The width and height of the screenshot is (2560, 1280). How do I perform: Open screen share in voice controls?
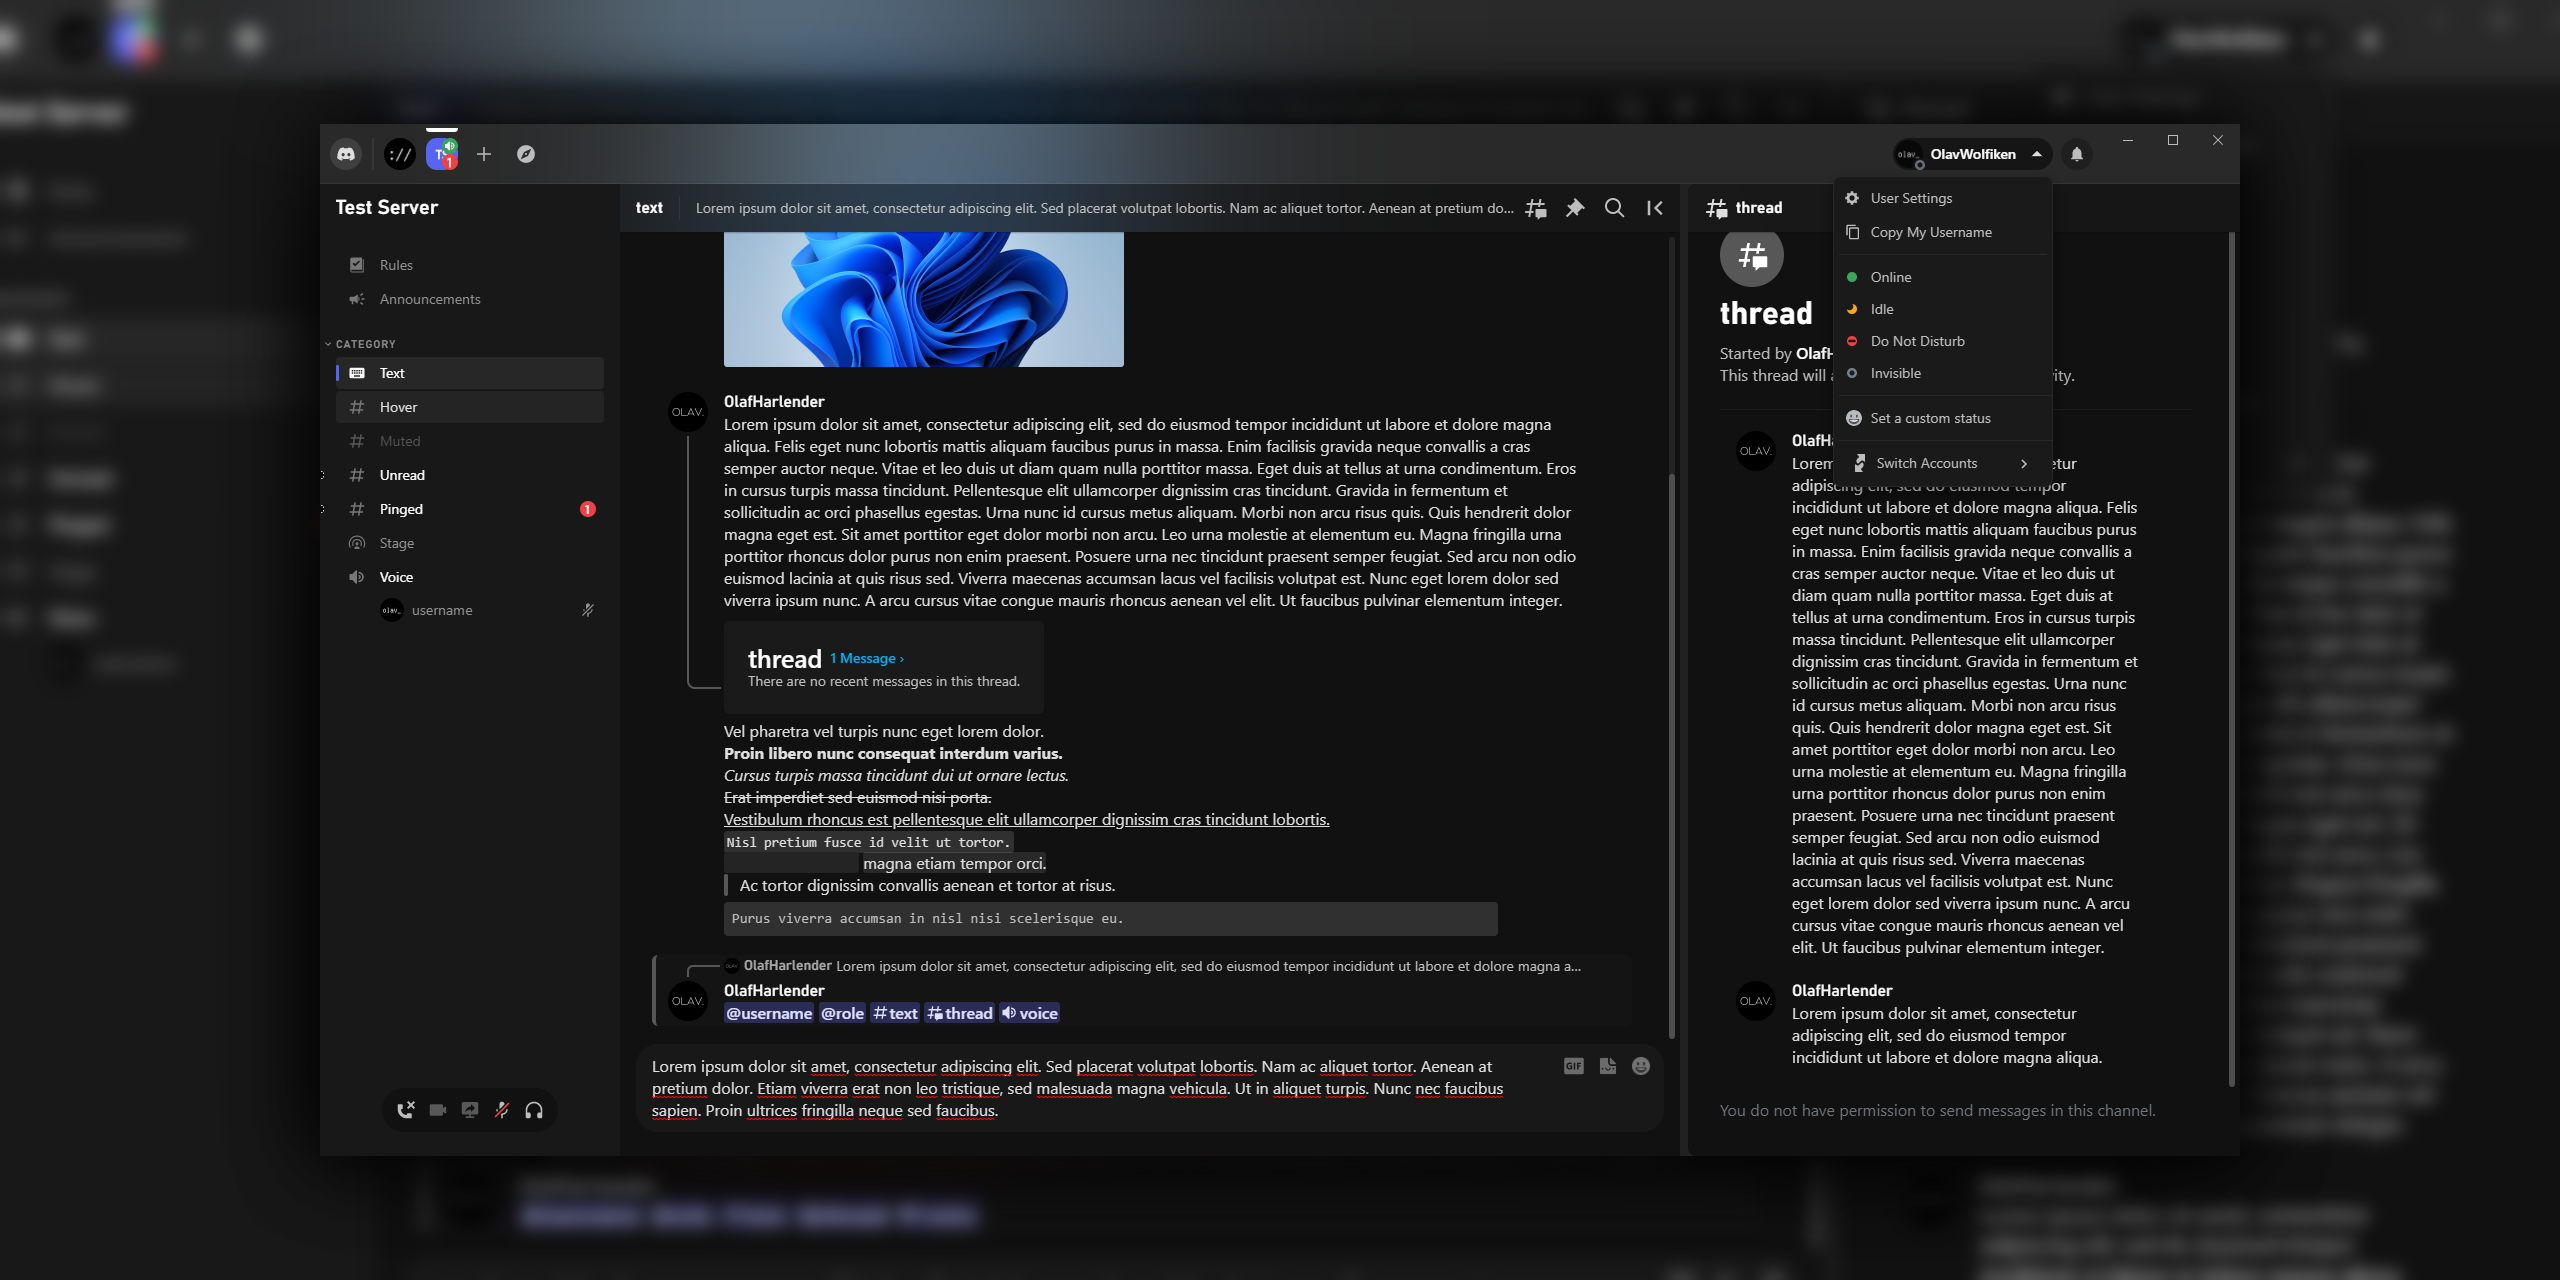(470, 1110)
